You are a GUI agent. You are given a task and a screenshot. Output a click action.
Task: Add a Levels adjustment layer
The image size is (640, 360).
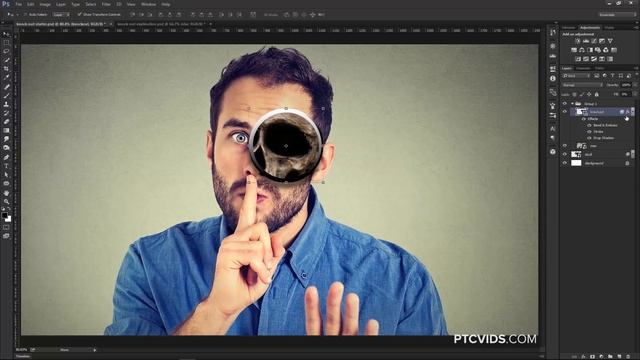click(586, 41)
